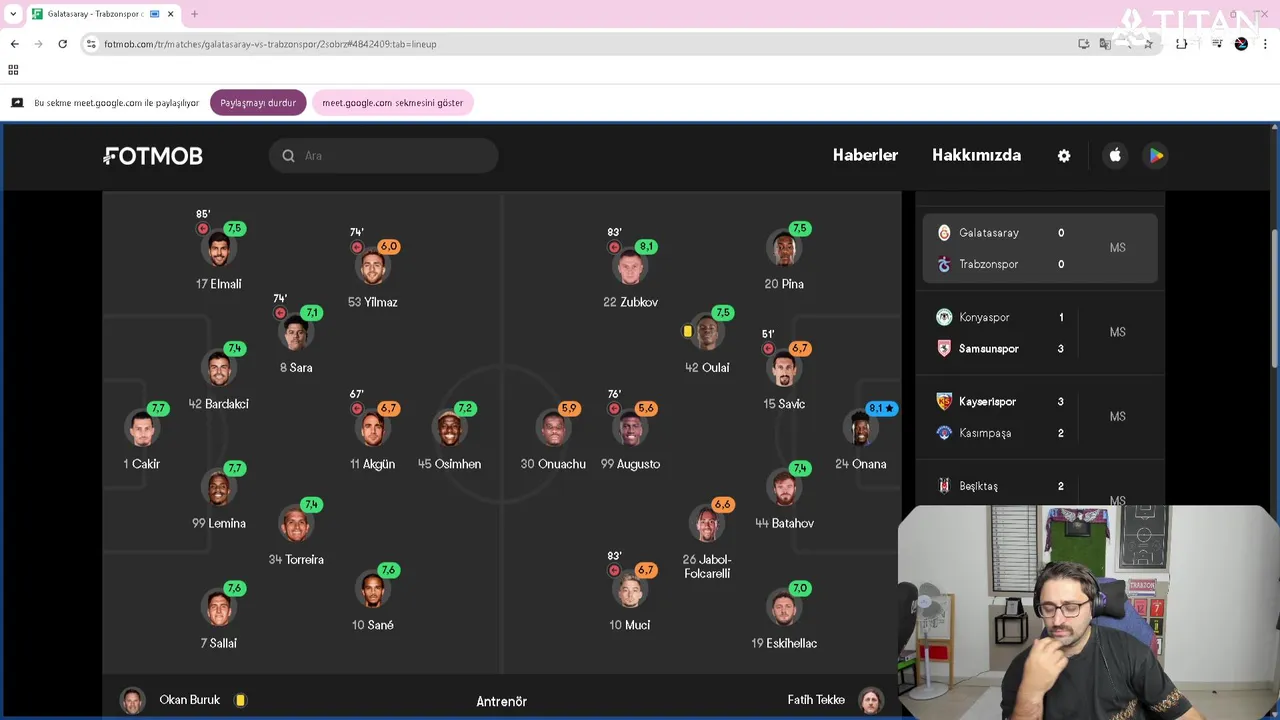This screenshot has height=720, width=1280.
Task: Open Hakkımızda menu
Action: point(976,155)
